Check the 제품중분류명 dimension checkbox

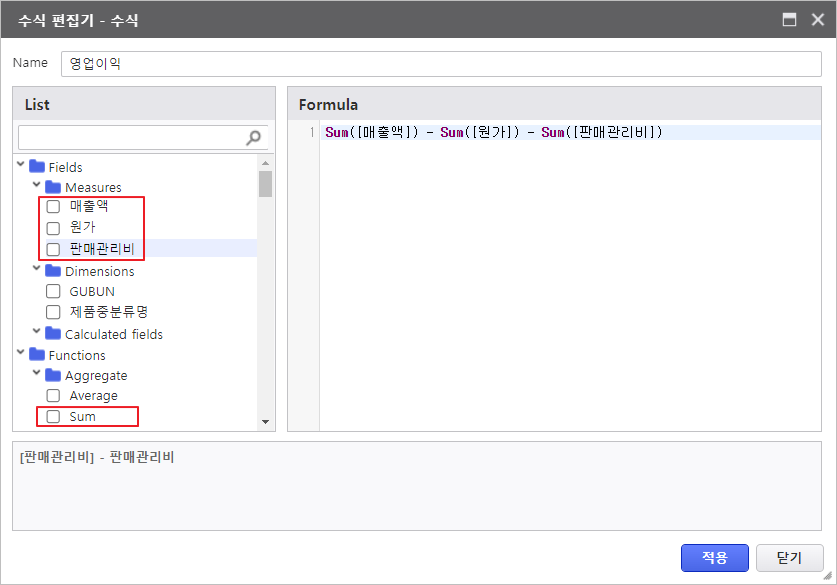click(x=53, y=312)
